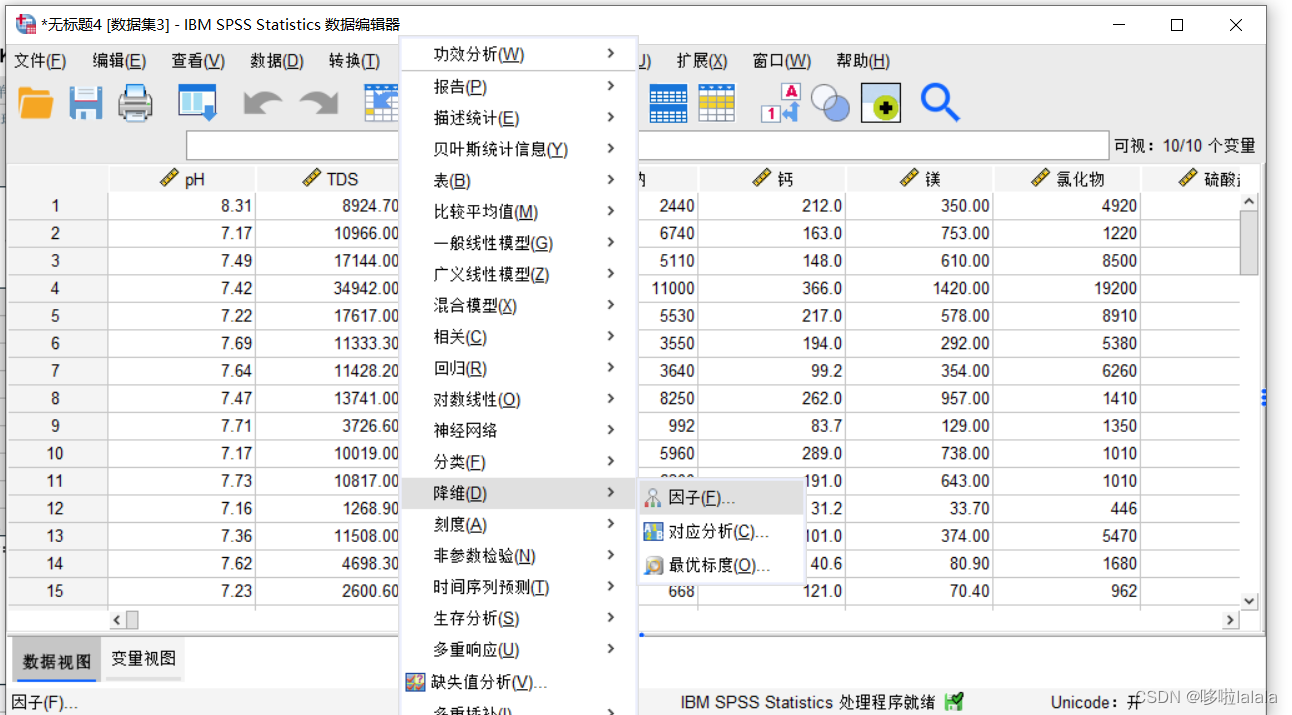Open the 帮助 menu

pos(863,61)
